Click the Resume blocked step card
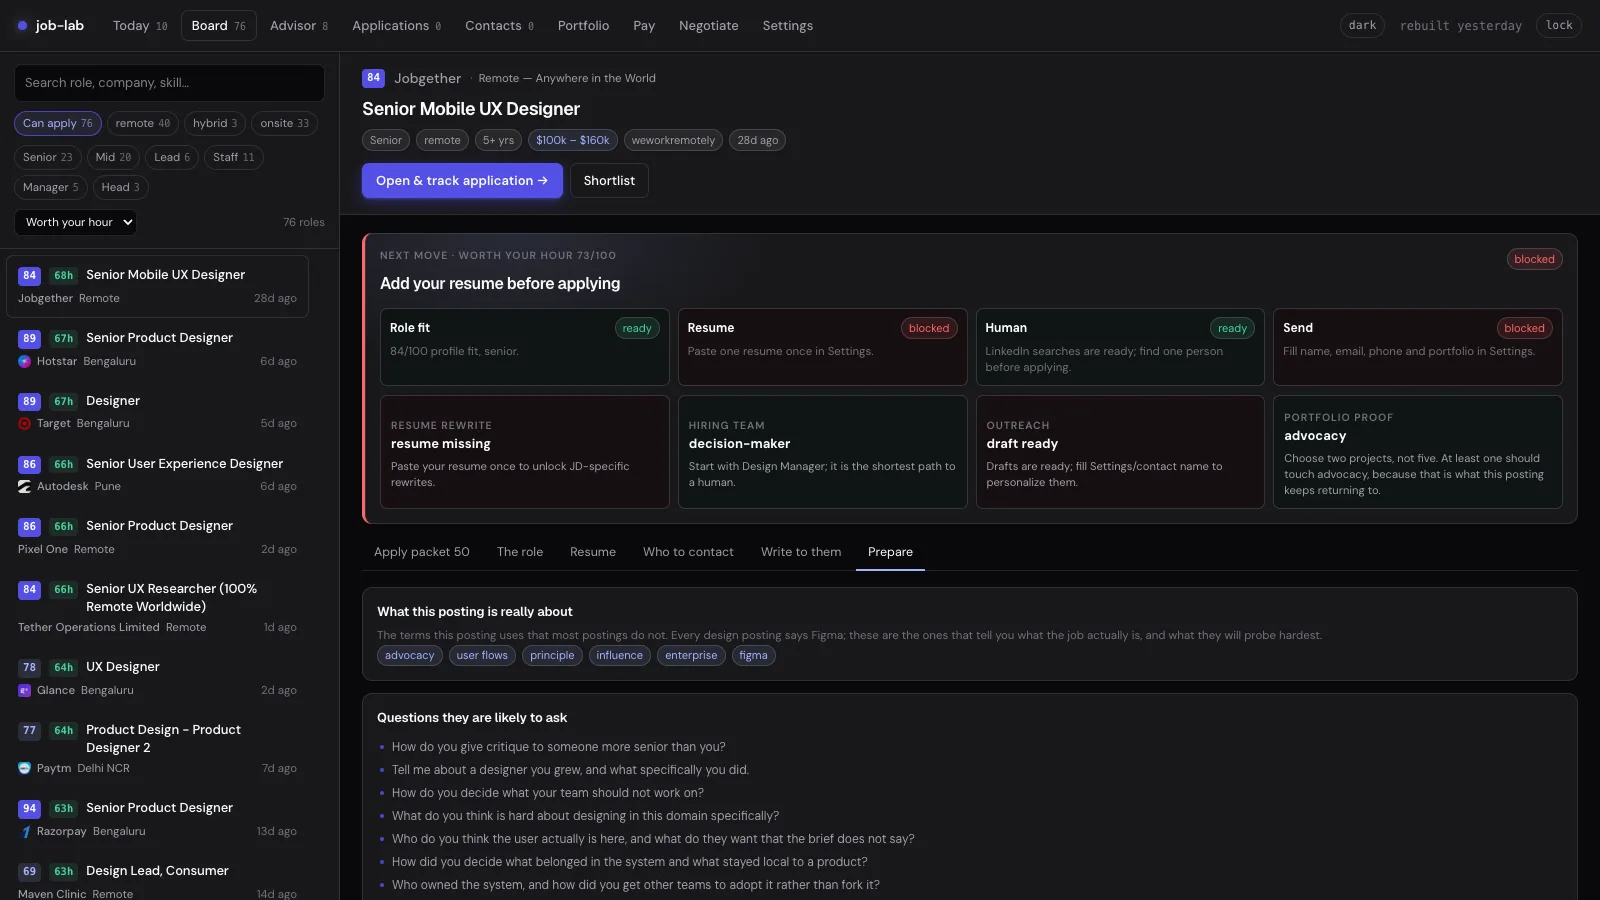The width and height of the screenshot is (1600, 900). (822, 347)
